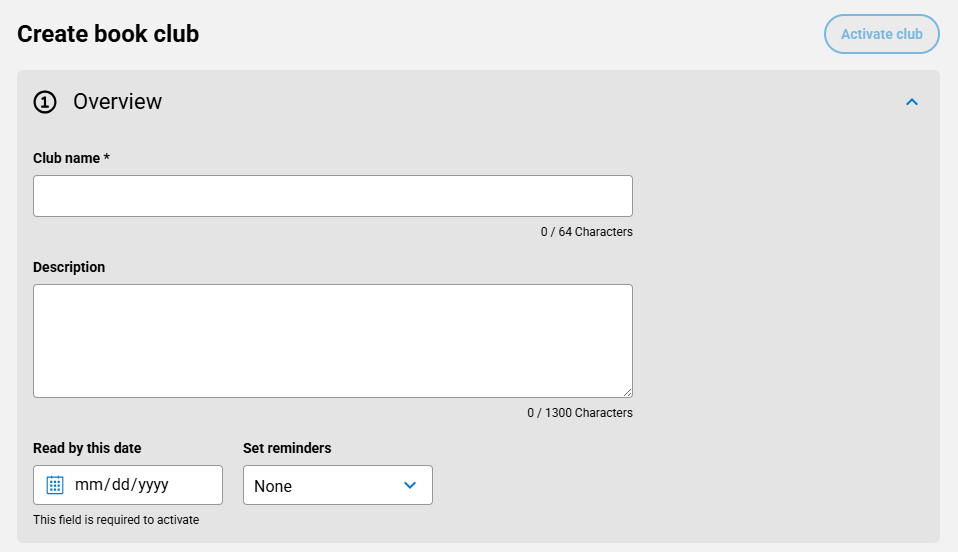The height and width of the screenshot is (552, 958).
Task: Collapse the Overview section with the chevron
Action: click(x=911, y=102)
